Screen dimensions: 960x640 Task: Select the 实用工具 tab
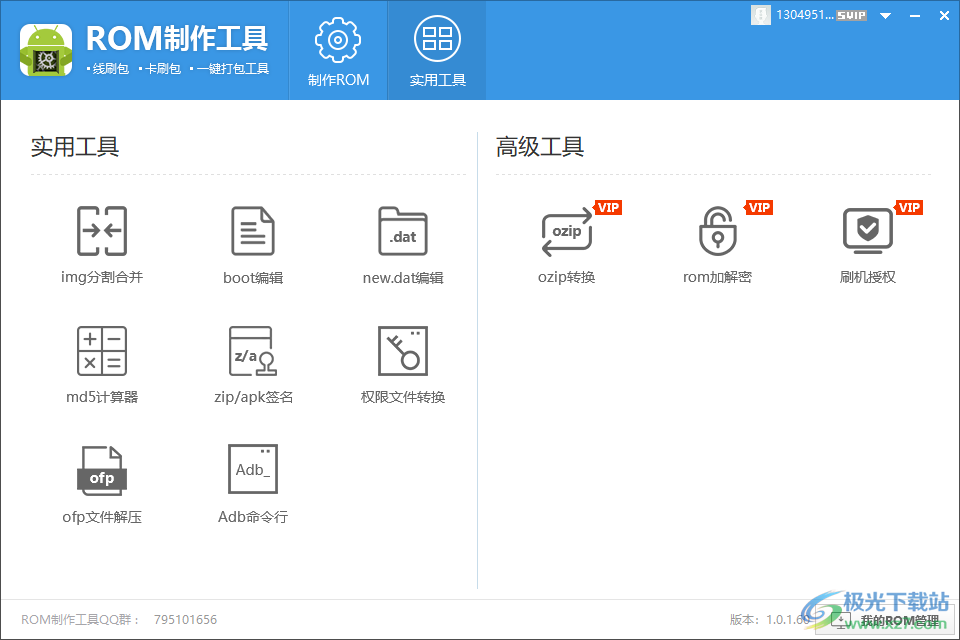(x=436, y=50)
